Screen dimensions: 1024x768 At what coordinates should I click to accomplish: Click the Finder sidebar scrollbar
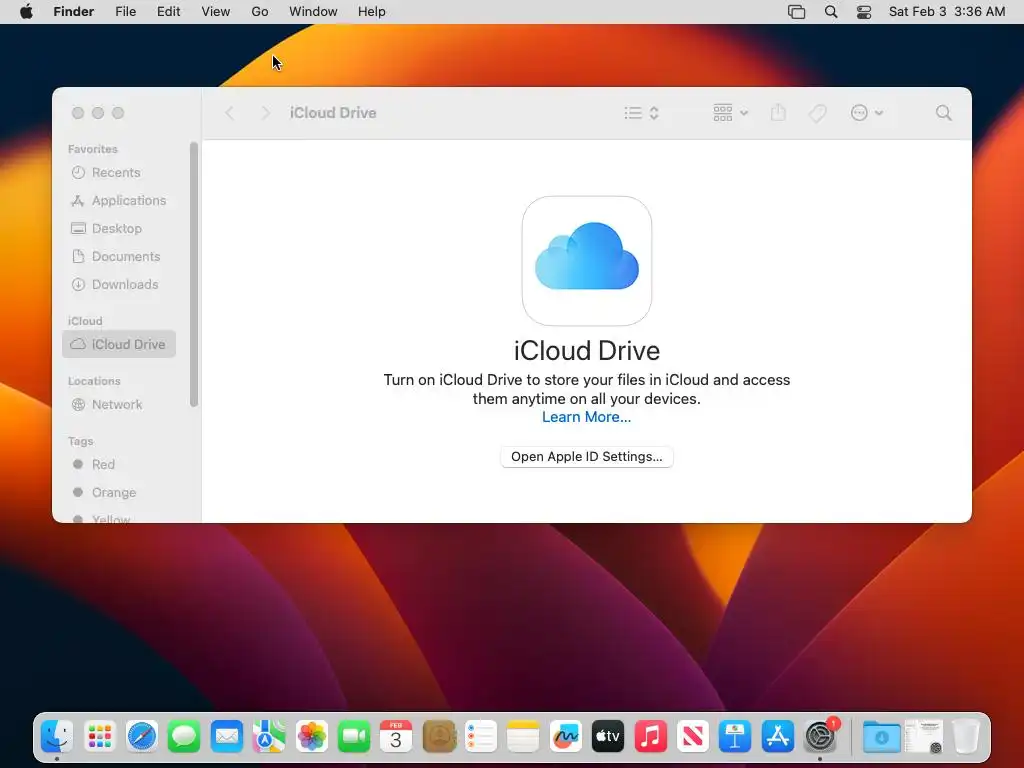point(194,274)
